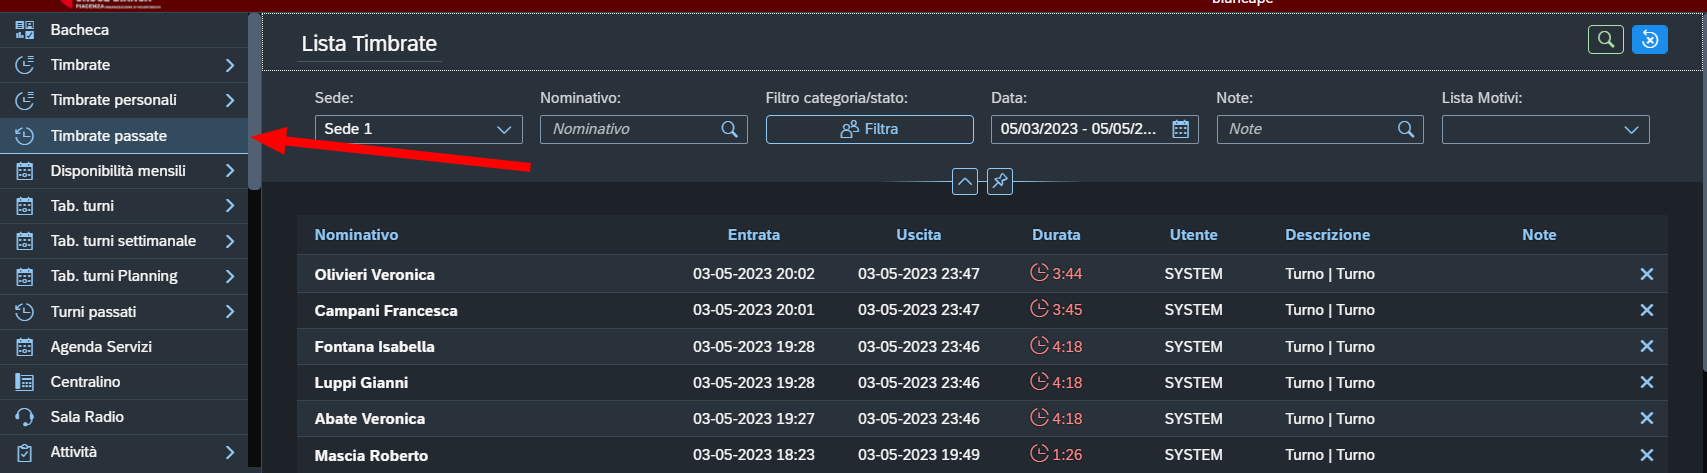This screenshot has width=1707, height=473.
Task: Select Timbrate passate menu item
Action: pyautogui.click(x=124, y=136)
